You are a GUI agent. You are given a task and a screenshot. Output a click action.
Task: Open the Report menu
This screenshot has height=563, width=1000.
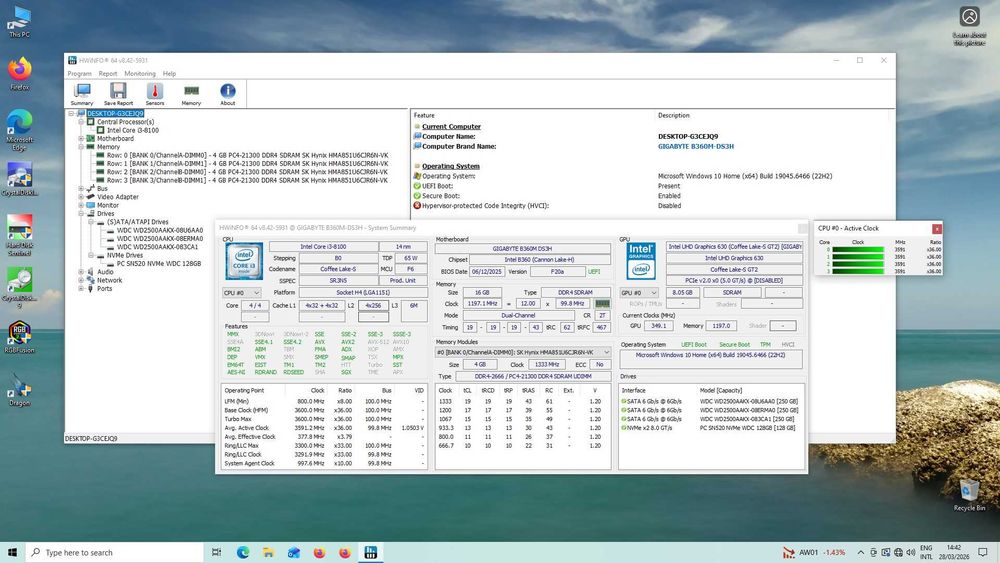click(x=108, y=74)
